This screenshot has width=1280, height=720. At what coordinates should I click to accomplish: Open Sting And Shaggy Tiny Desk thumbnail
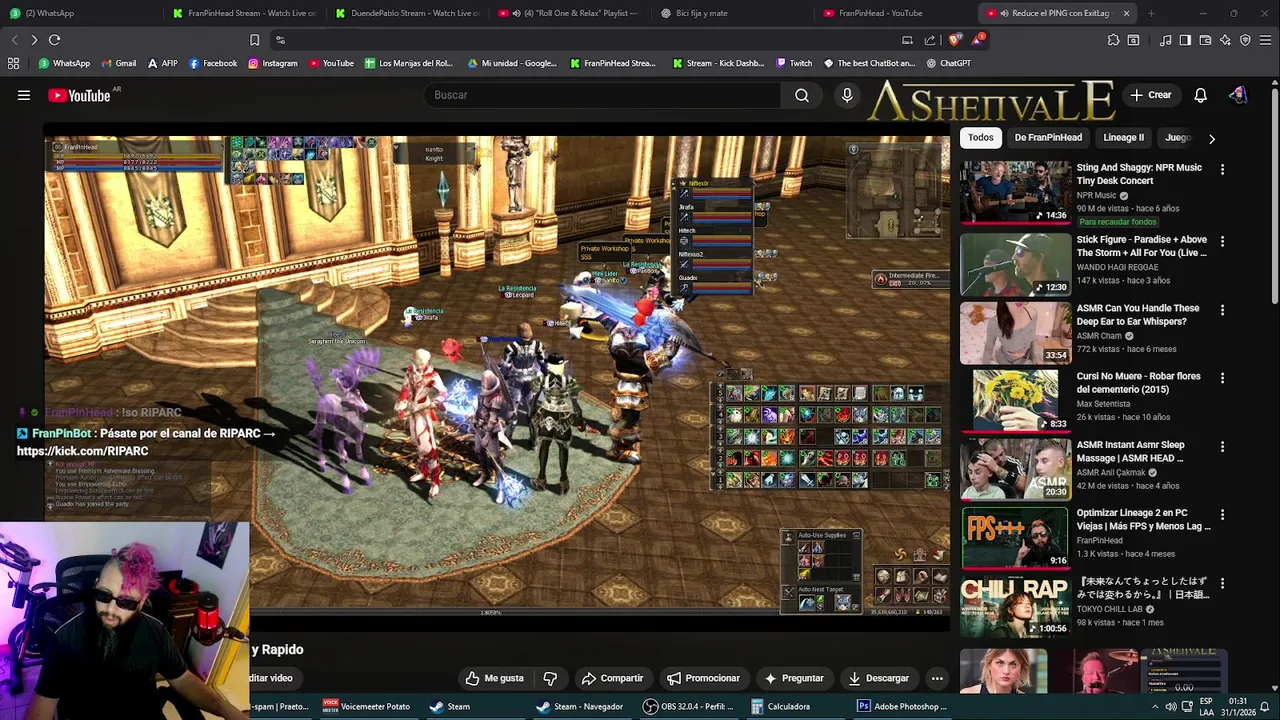(1014, 192)
